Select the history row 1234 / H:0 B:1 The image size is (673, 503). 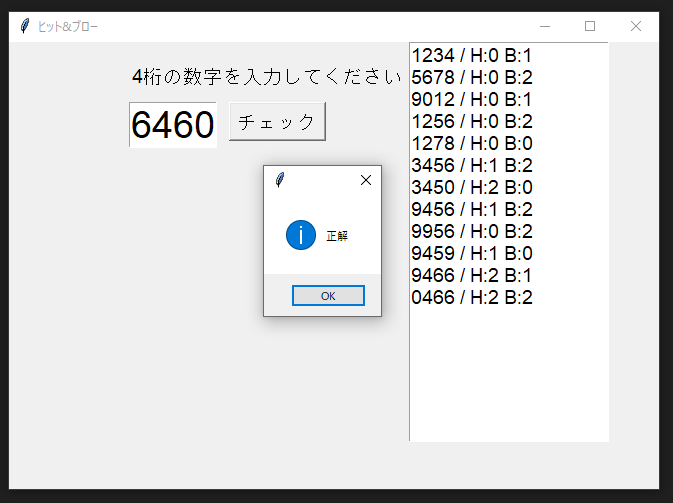click(x=471, y=55)
